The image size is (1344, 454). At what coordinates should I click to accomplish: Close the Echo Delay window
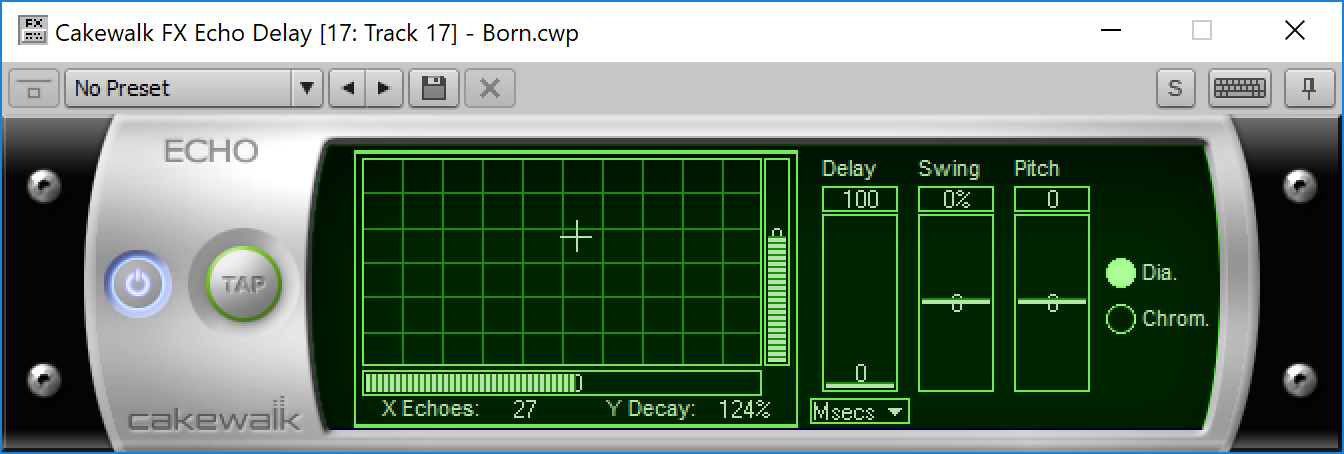(x=1295, y=31)
